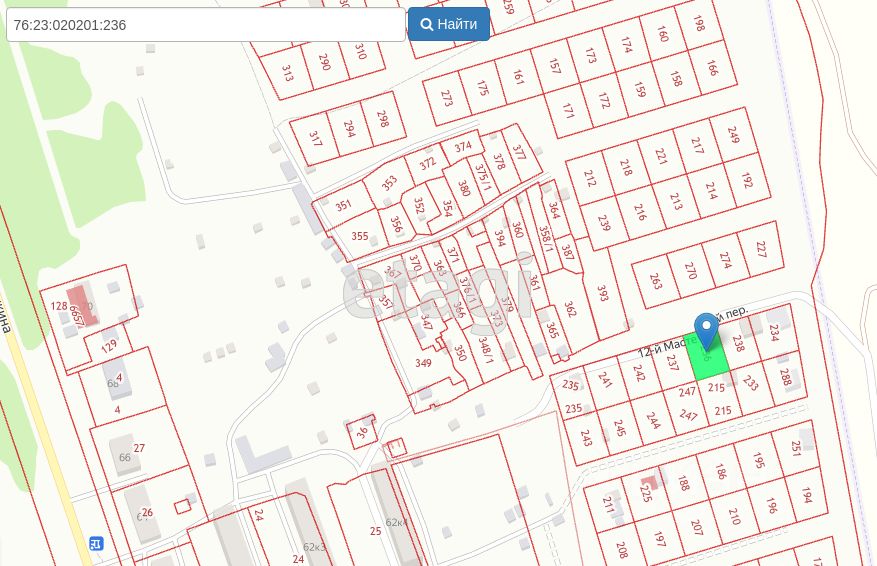Select parcel labeled 350
The image size is (877, 566).
point(460,353)
